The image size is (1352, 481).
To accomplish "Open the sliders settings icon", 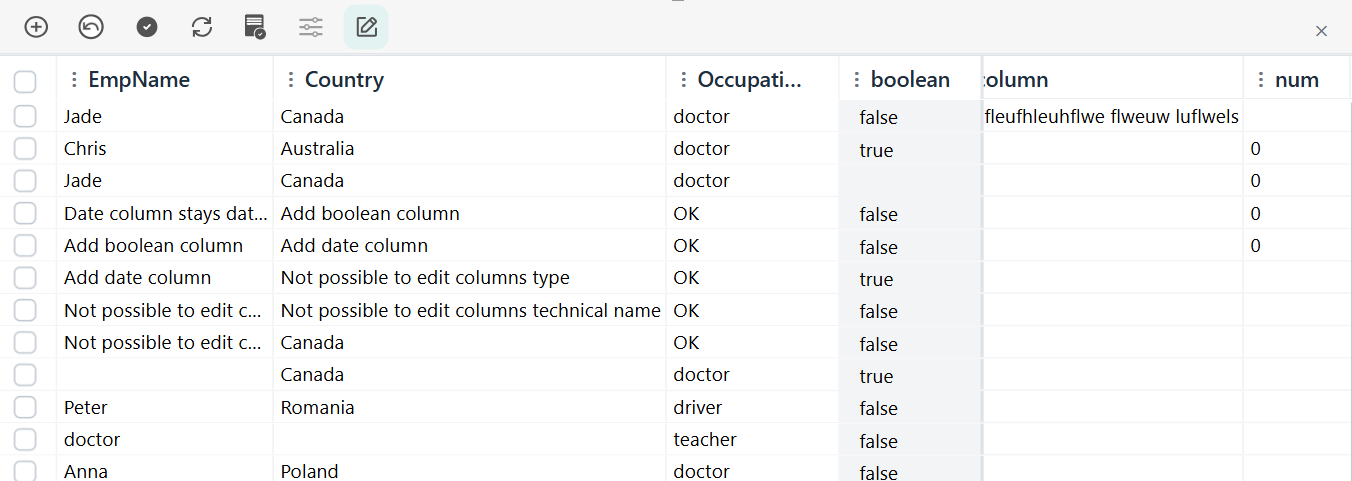I will pyautogui.click(x=311, y=27).
